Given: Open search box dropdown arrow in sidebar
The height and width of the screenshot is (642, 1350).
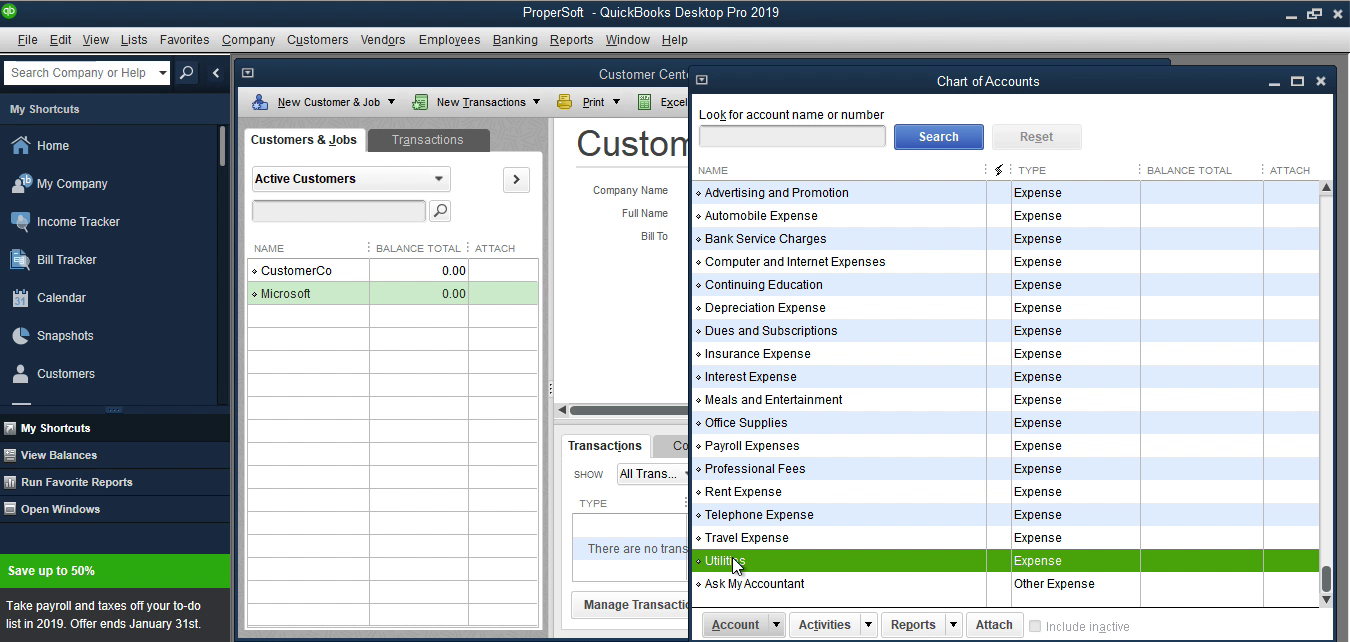Looking at the screenshot, I should (x=163, y=73).
